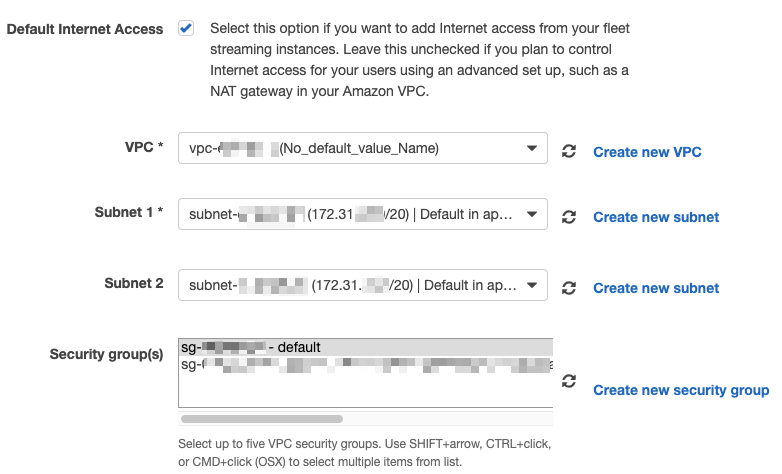Click the Create new VPC link
Image resolution: width=782 pixels, height=474 pixels.
click(647, 152)
